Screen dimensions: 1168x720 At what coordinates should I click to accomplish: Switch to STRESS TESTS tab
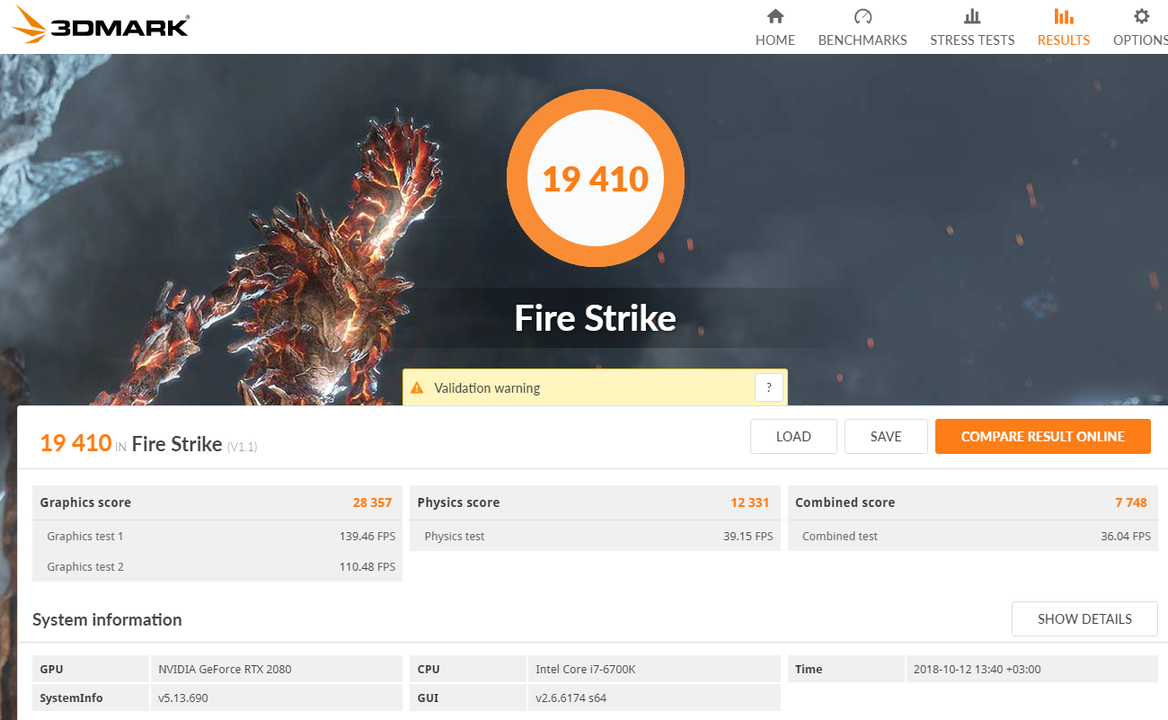tap(972, 28)
